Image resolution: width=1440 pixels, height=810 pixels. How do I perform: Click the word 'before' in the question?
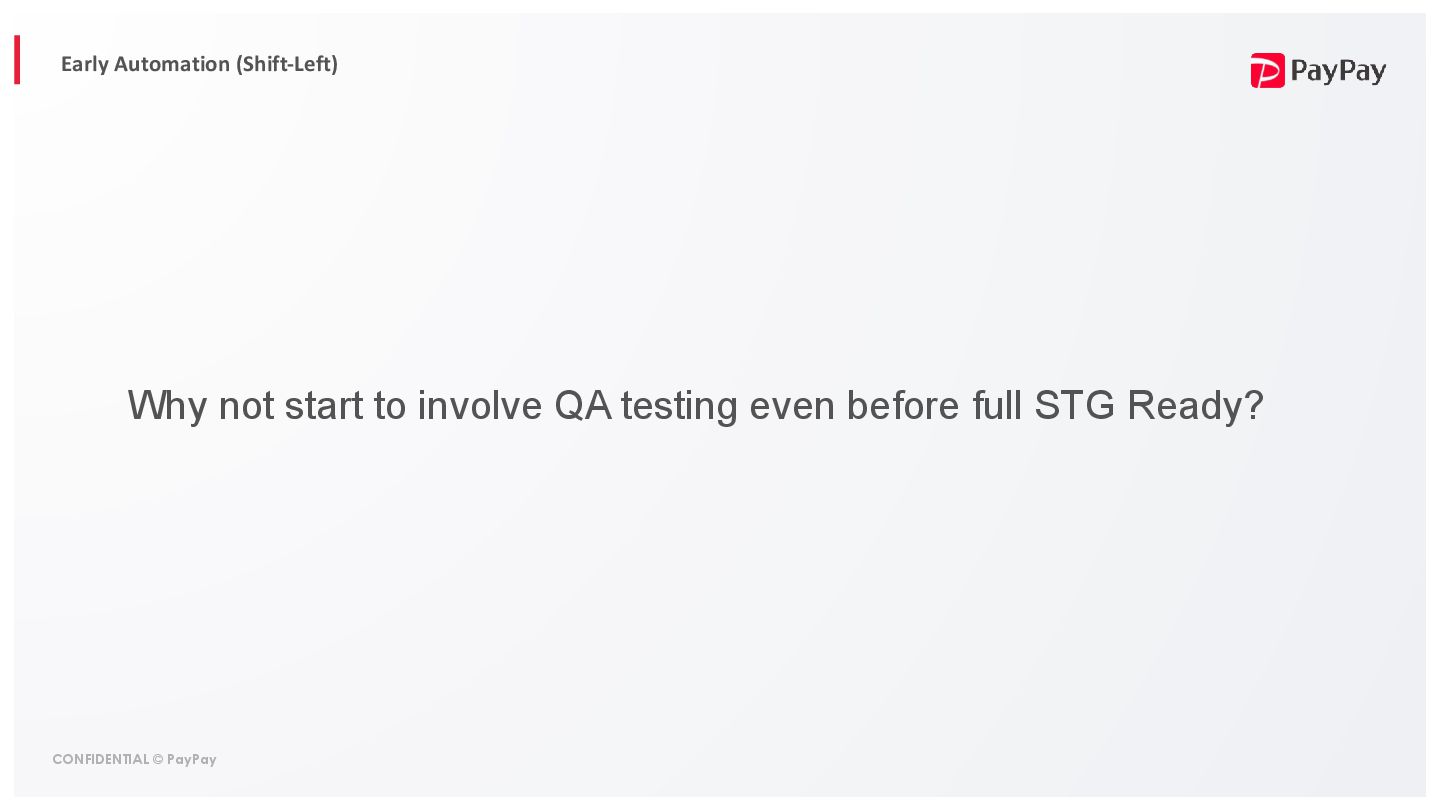pyautogui.click(x=904, y=406)
